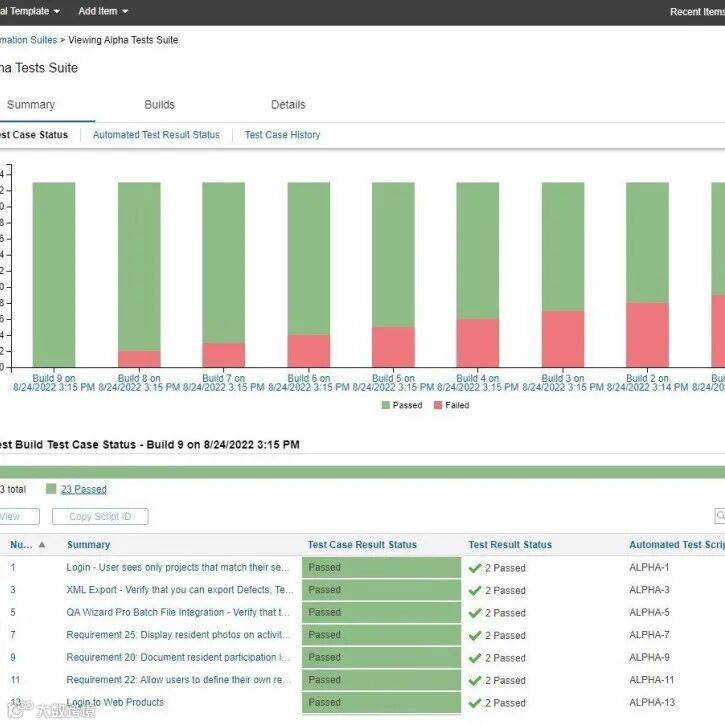725x725 pixels.
Task: Switch to the Summary tab
Action: pos(31,104)
